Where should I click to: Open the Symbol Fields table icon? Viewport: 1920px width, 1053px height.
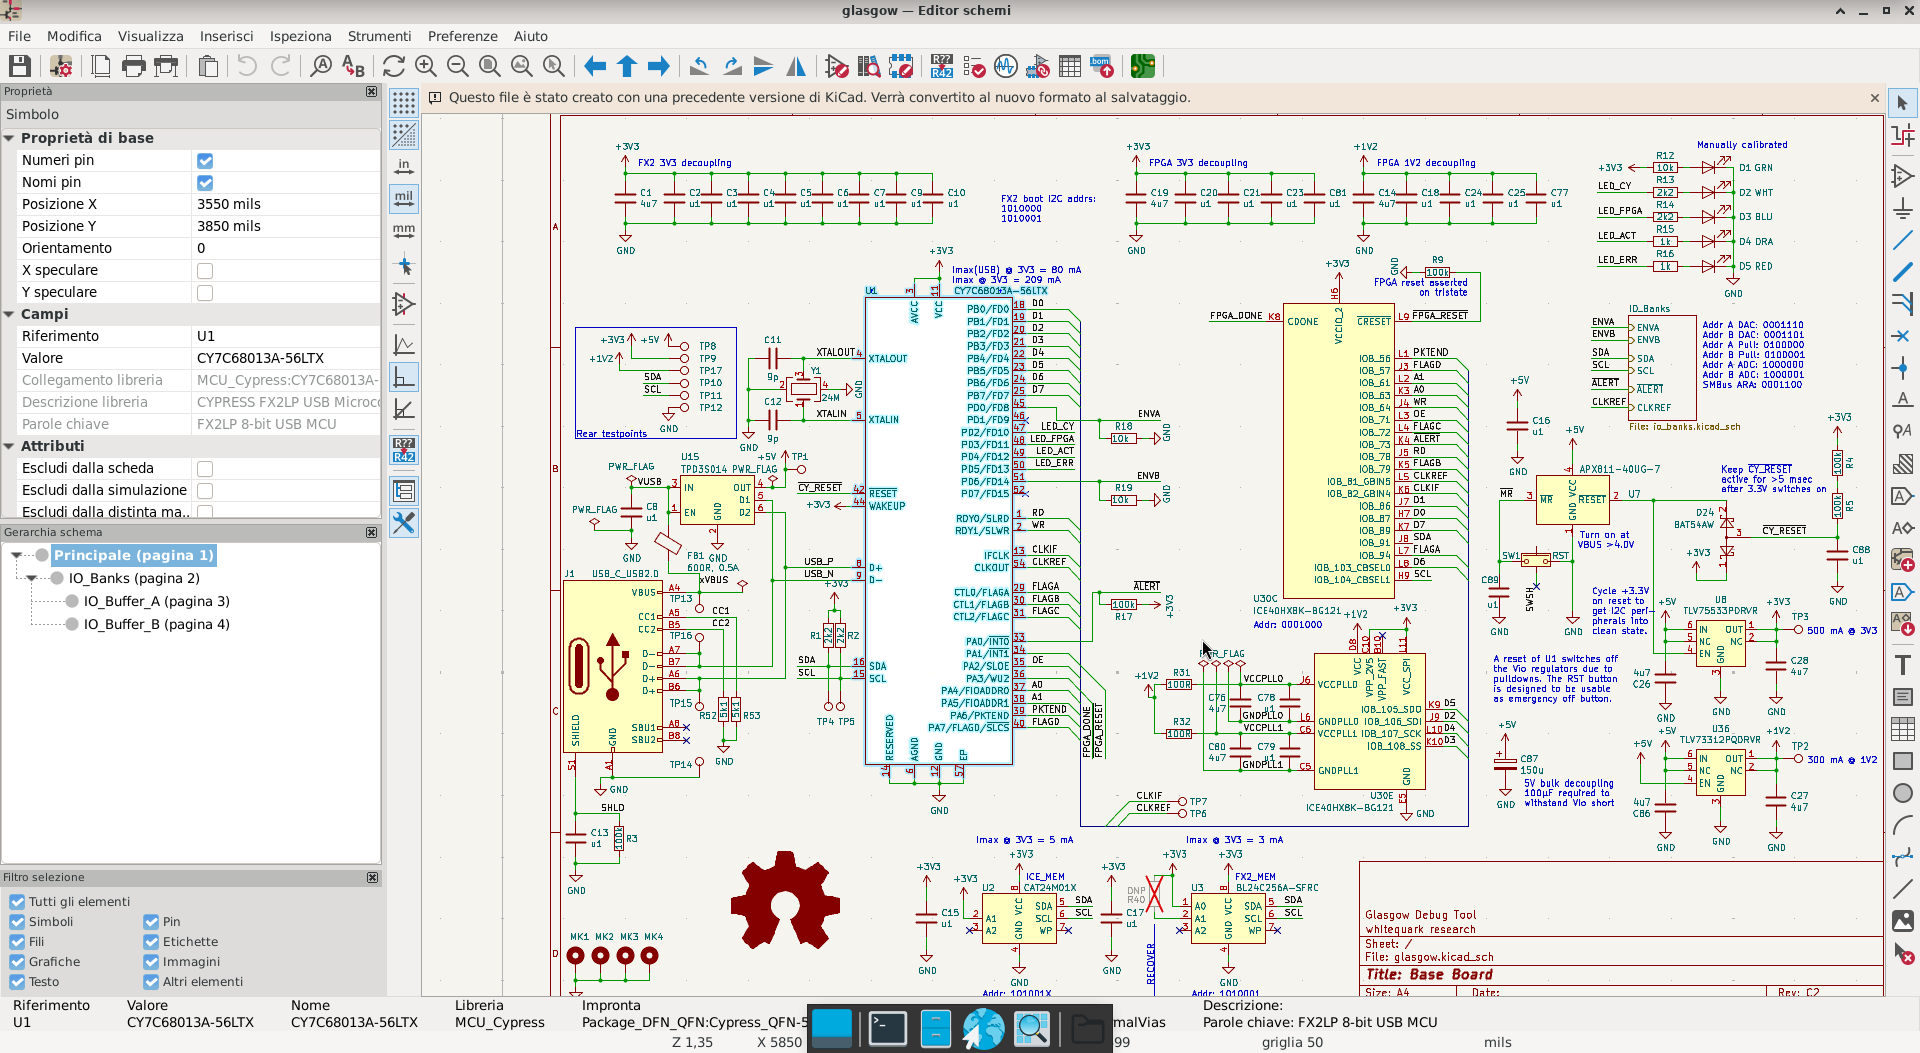1070,67
